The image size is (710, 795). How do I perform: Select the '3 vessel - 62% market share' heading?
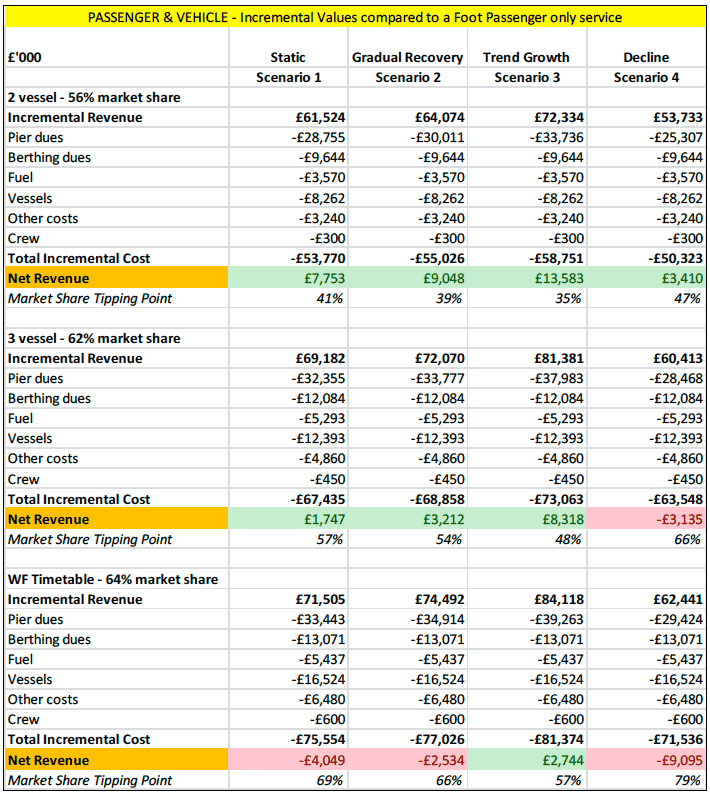94,338
